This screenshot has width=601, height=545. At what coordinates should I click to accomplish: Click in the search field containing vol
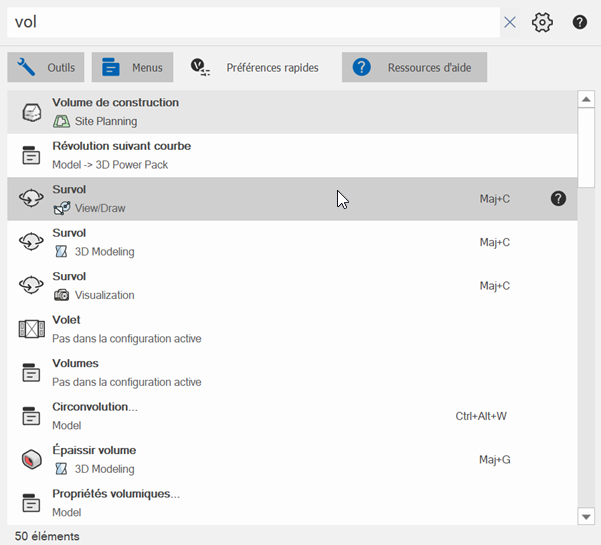(x=250, y=22)
